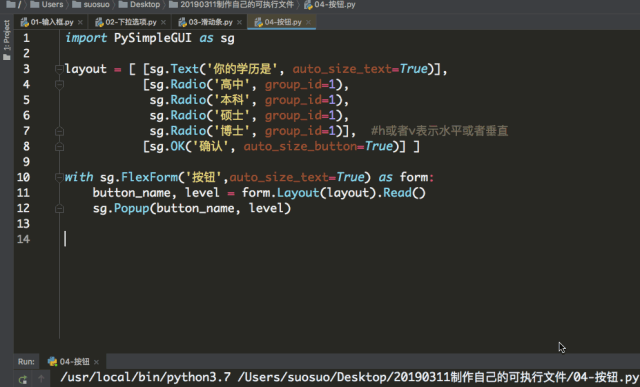Click the Python file icon on 03-滑动条.py tab
Viewport: 640px width, 387px height.
click(x=182, y=22)
